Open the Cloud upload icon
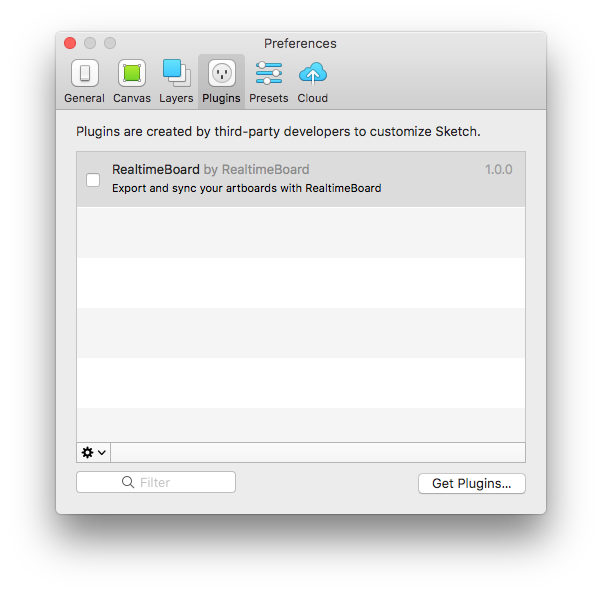 313,73
